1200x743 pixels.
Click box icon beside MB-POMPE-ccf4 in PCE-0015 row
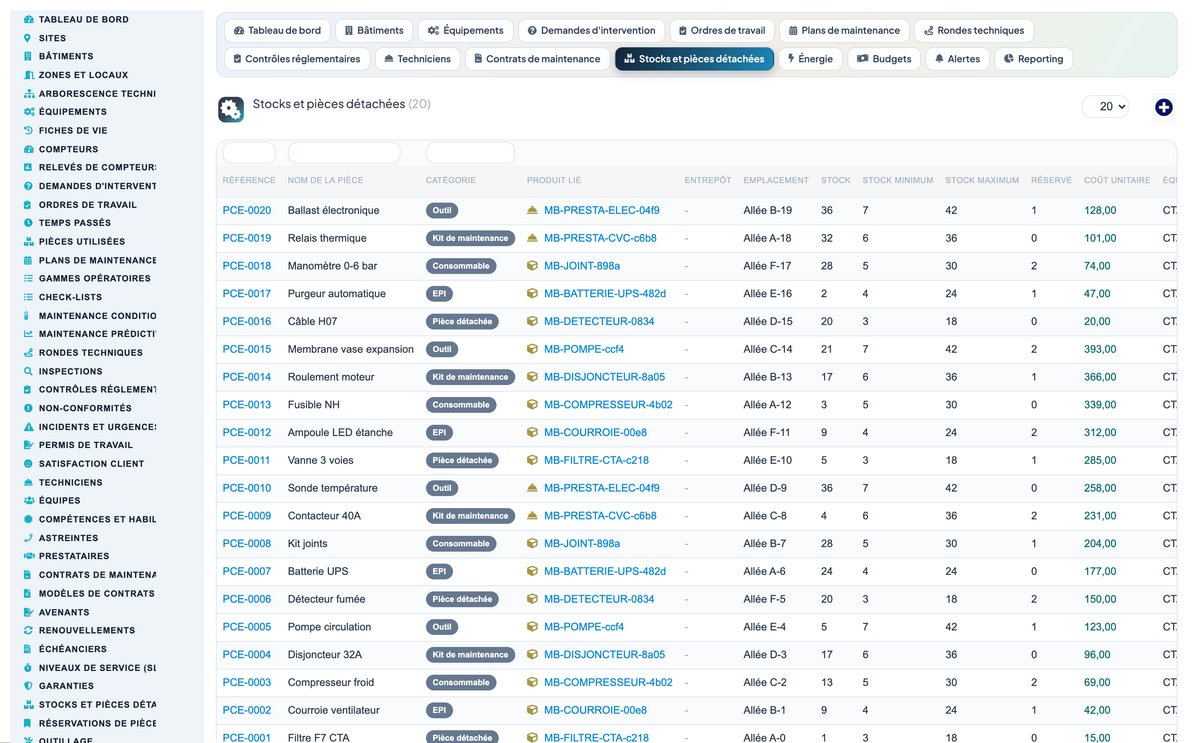[x=532, y=350]
